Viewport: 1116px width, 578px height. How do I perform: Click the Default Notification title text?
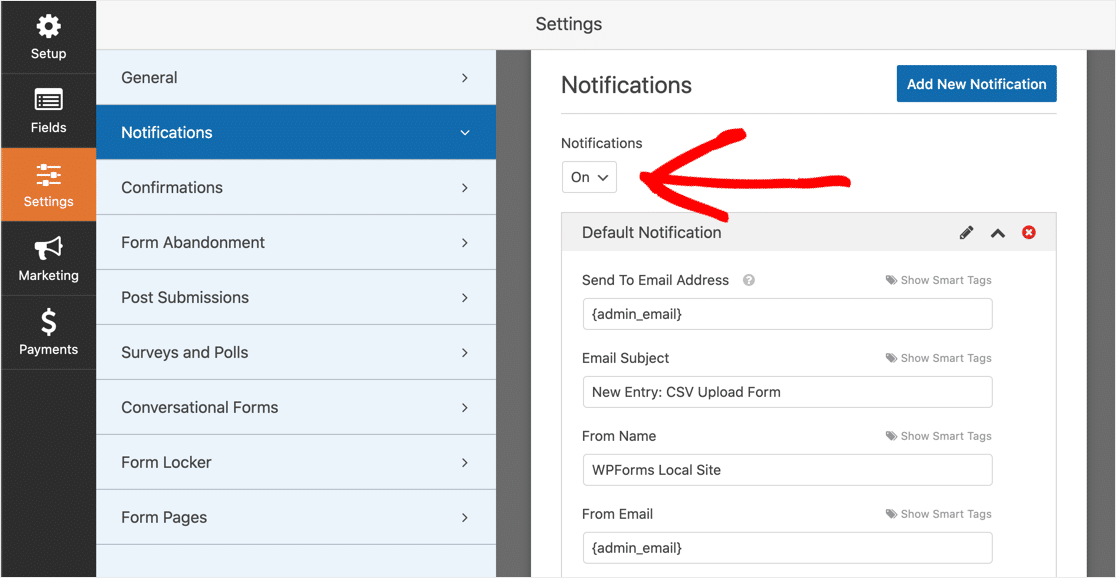tap(651, 233)
